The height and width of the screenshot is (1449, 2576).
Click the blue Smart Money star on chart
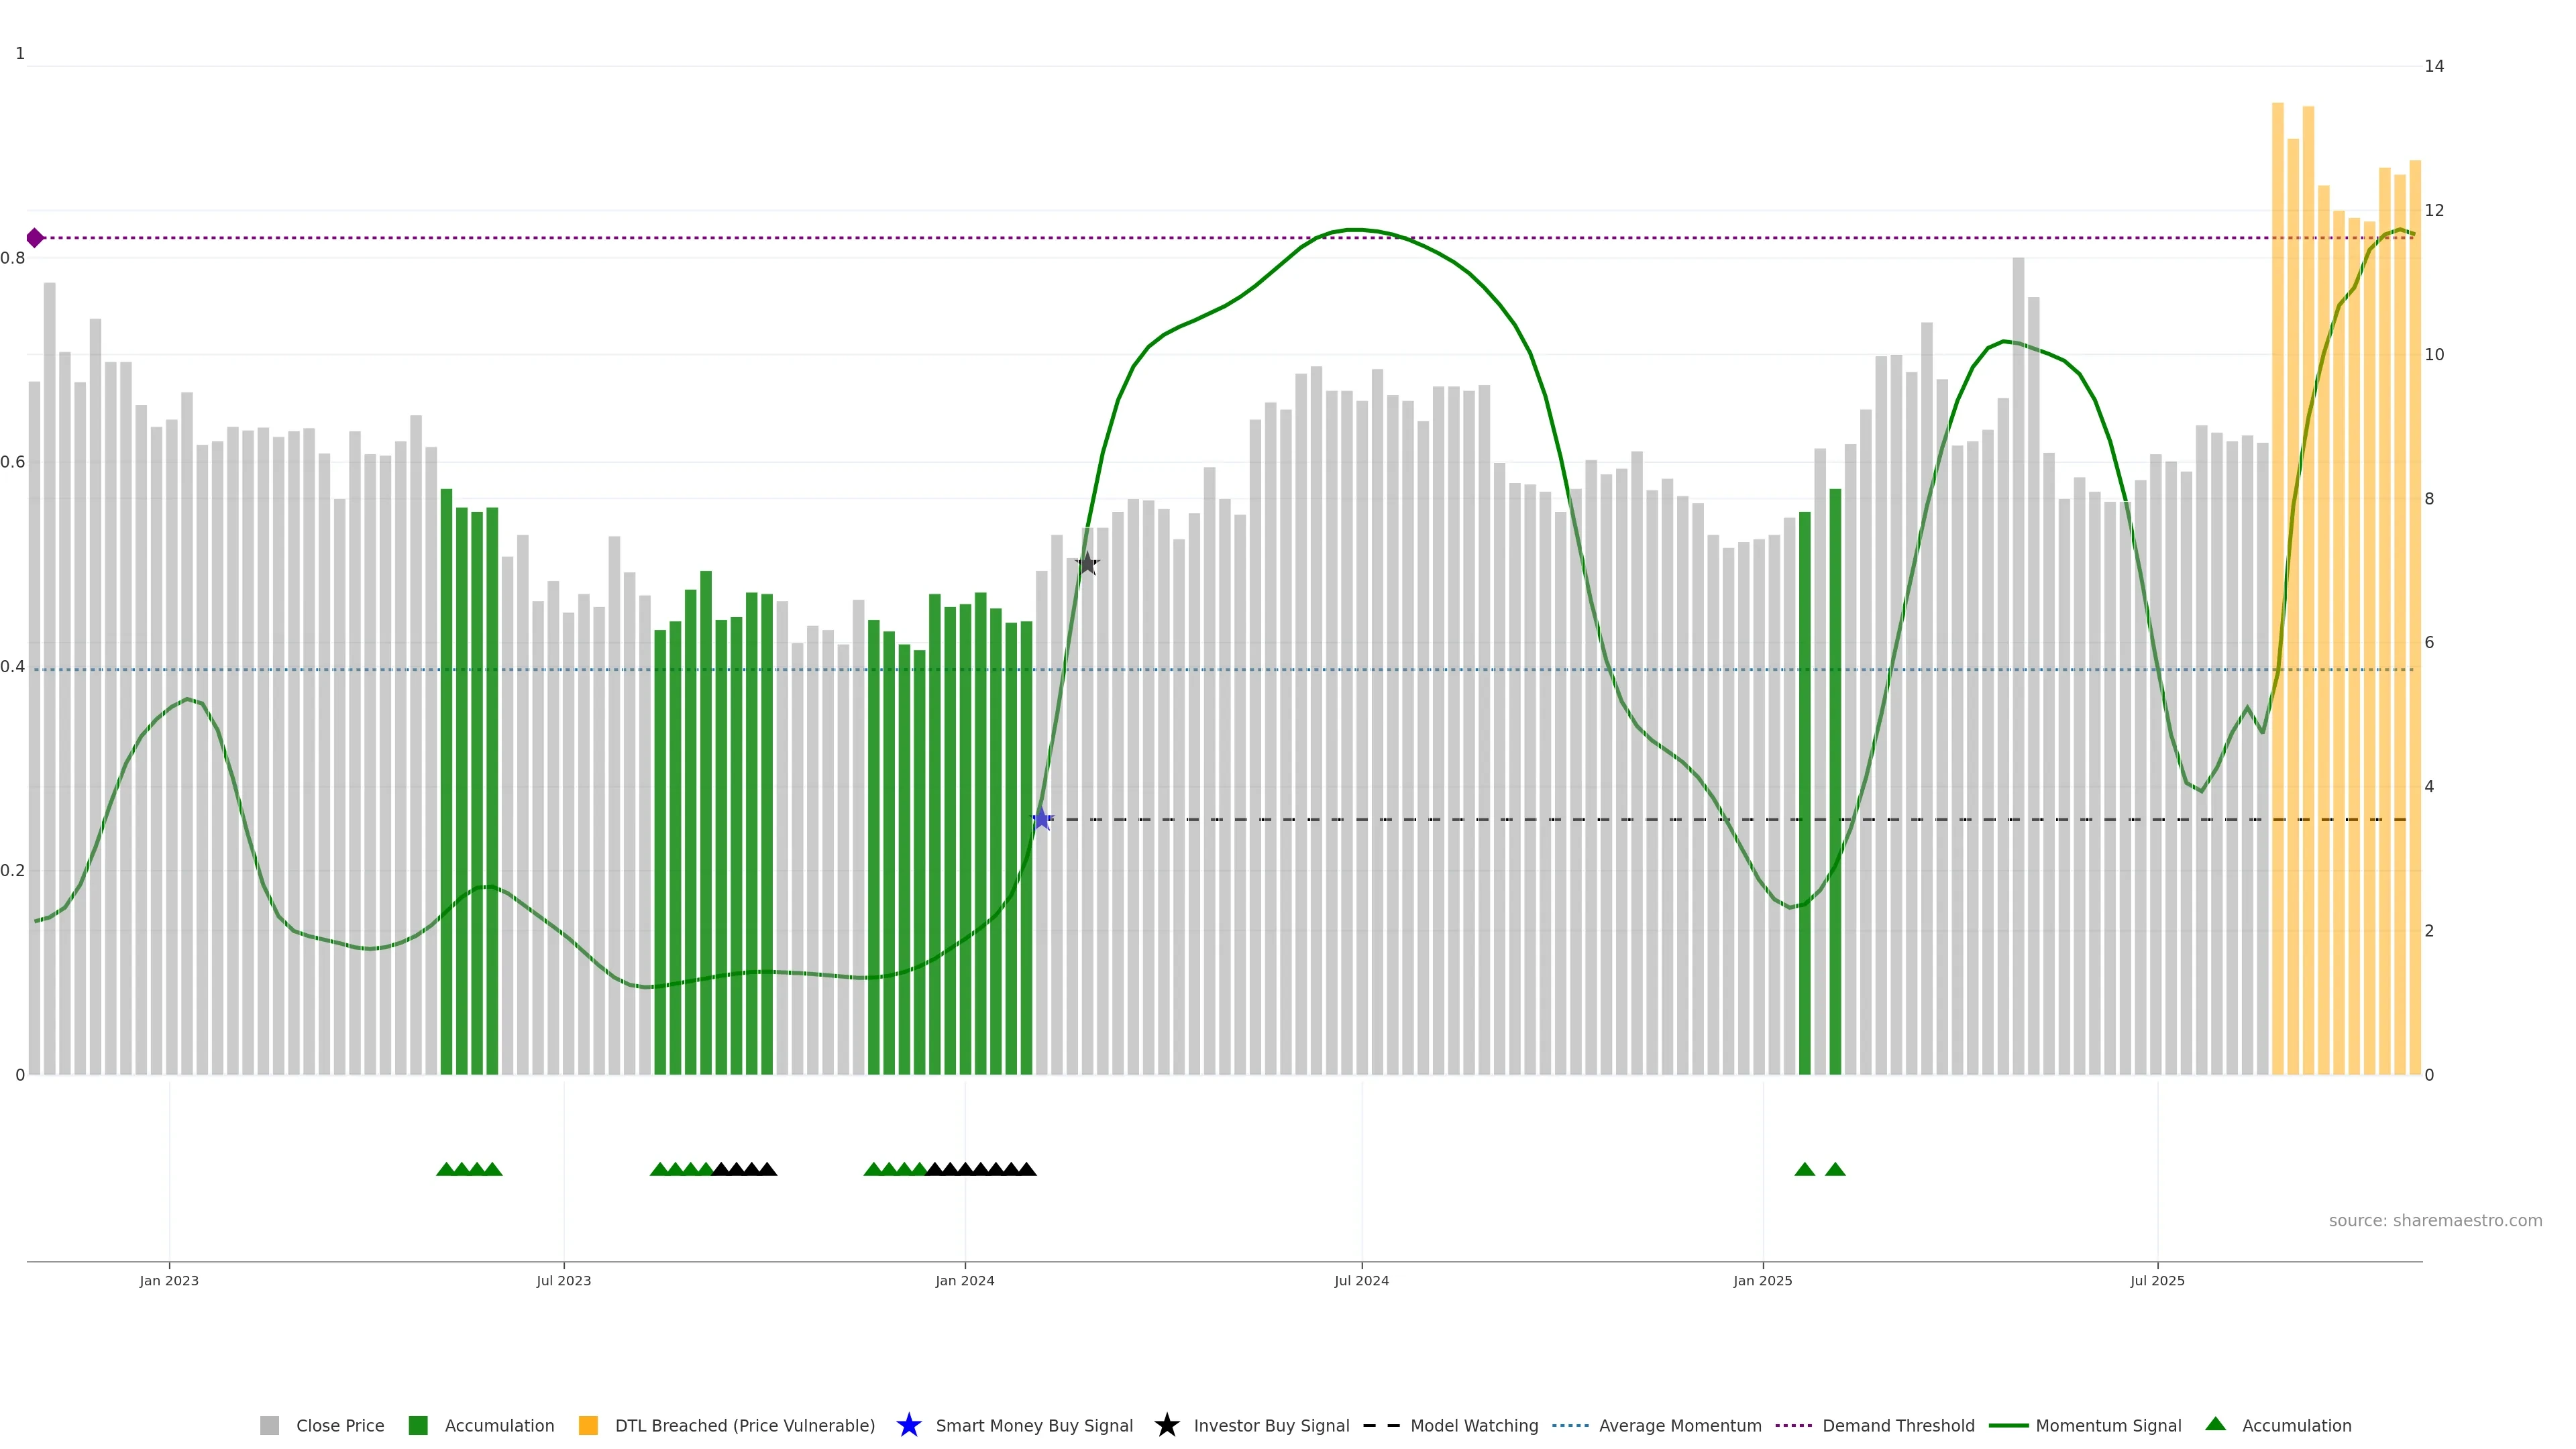1041,819
